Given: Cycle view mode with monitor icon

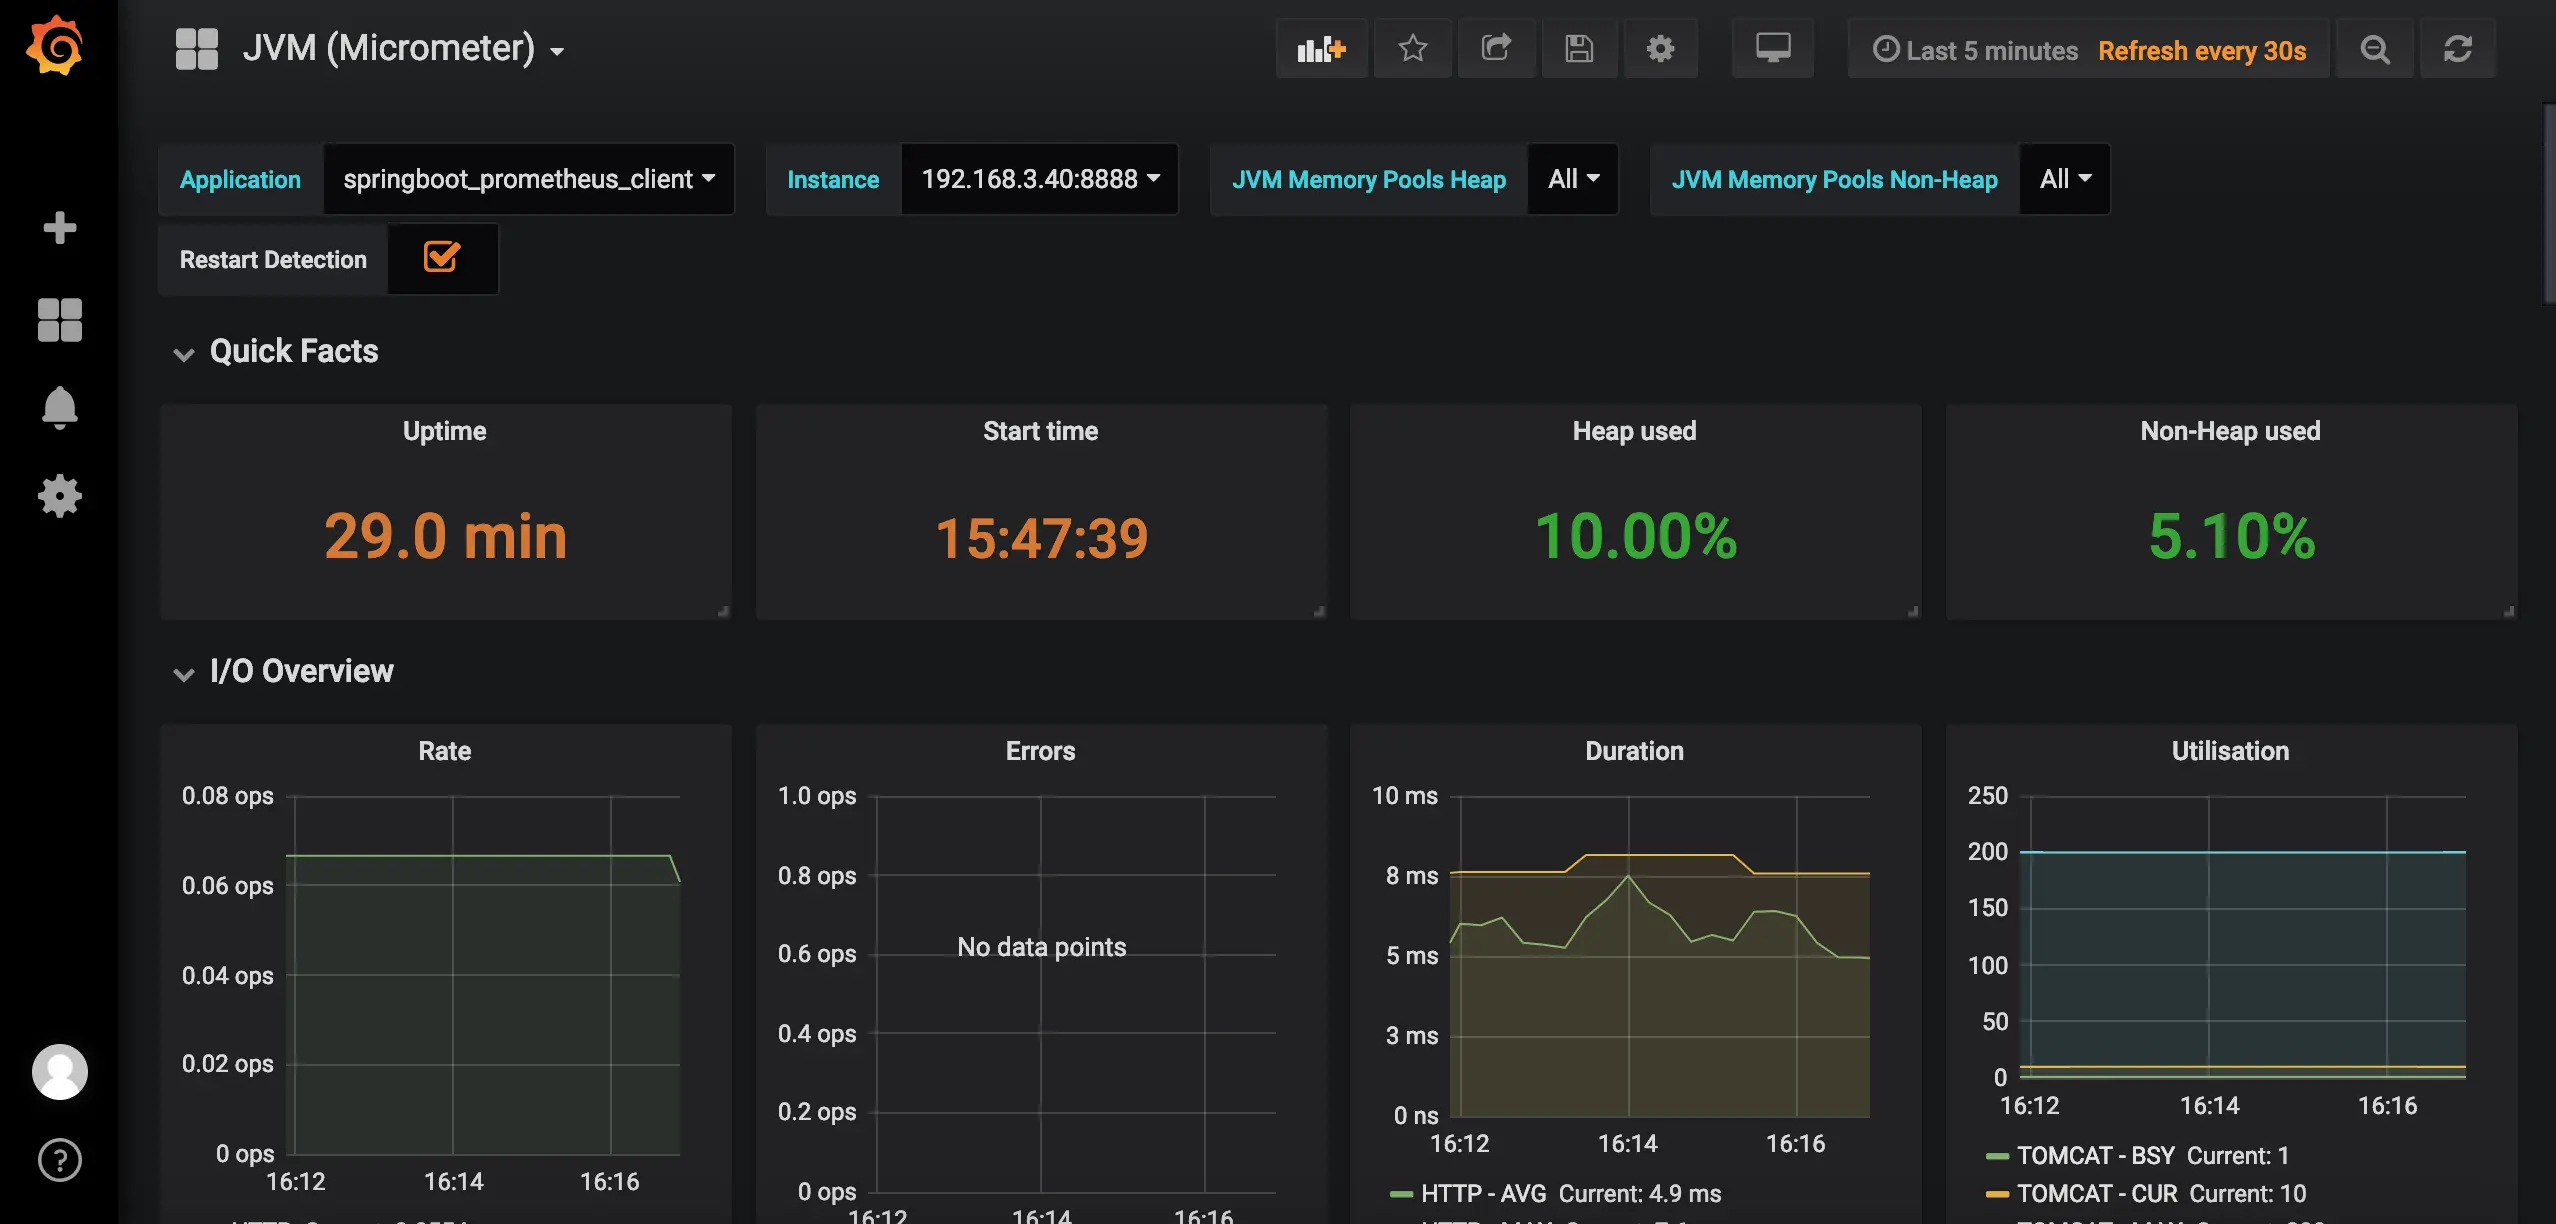Looking at the screenshot, I should tap(1772, 48).
